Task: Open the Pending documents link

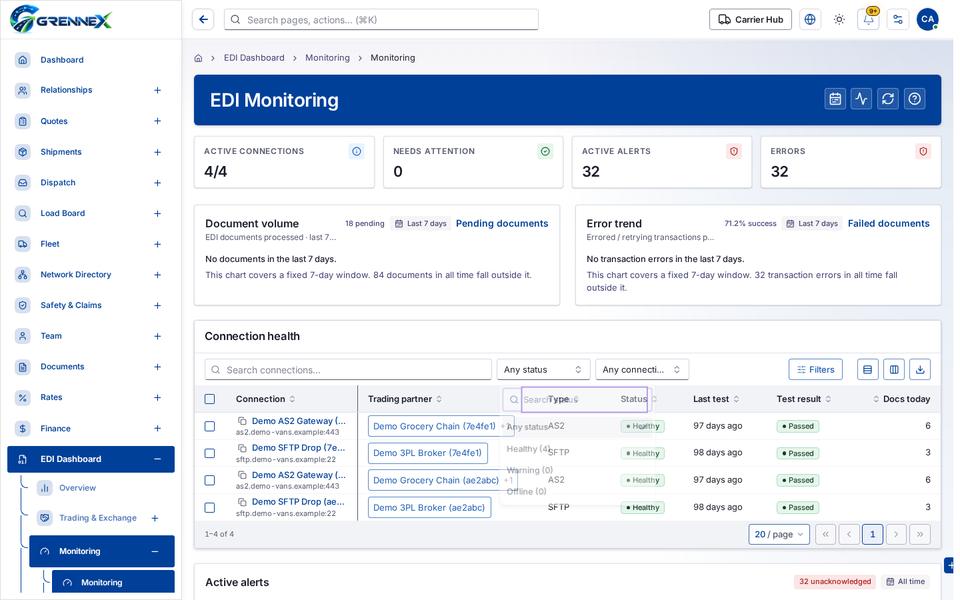Action: tap(502, 223)
